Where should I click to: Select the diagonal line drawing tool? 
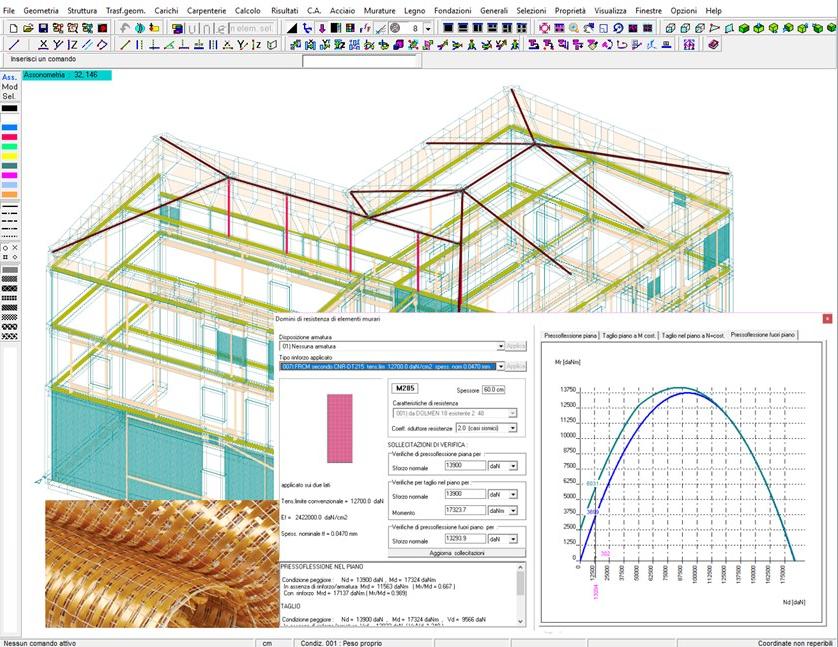[x=14, y=45]
